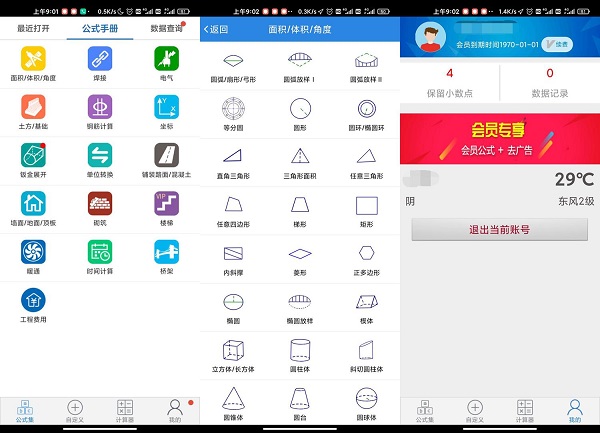Switch to the 公式手册 handbook tab
Viewport: 600px width, 433px height.
pos(100,28)
